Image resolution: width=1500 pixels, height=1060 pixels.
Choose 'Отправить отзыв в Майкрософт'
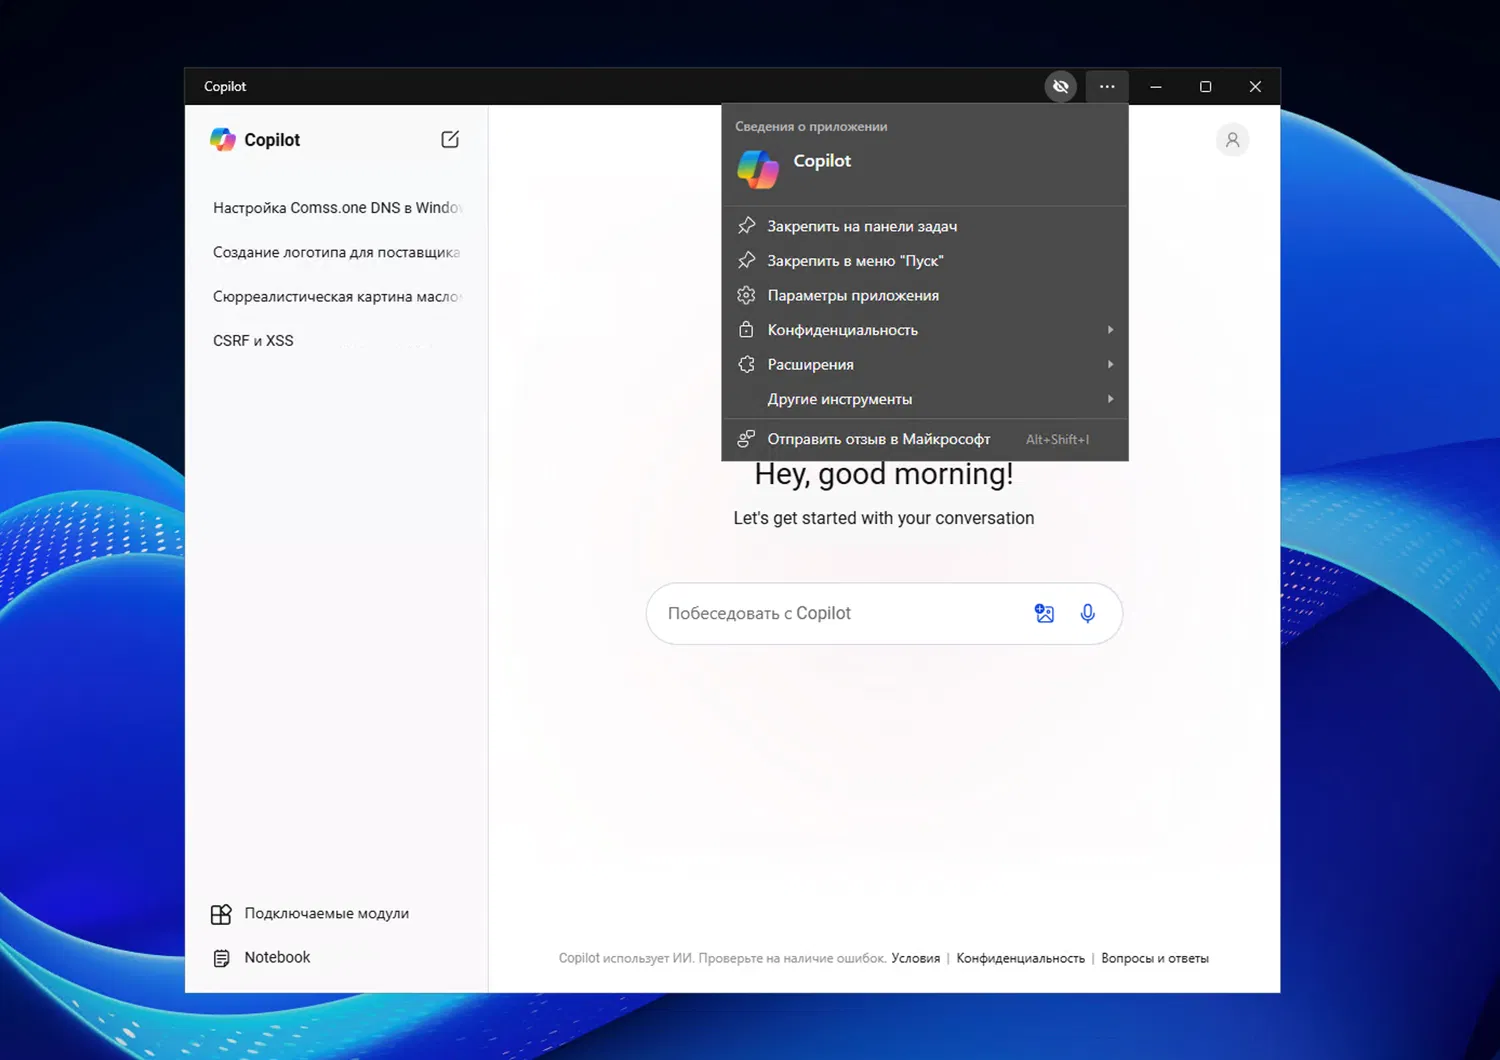(x=925, y=439)
